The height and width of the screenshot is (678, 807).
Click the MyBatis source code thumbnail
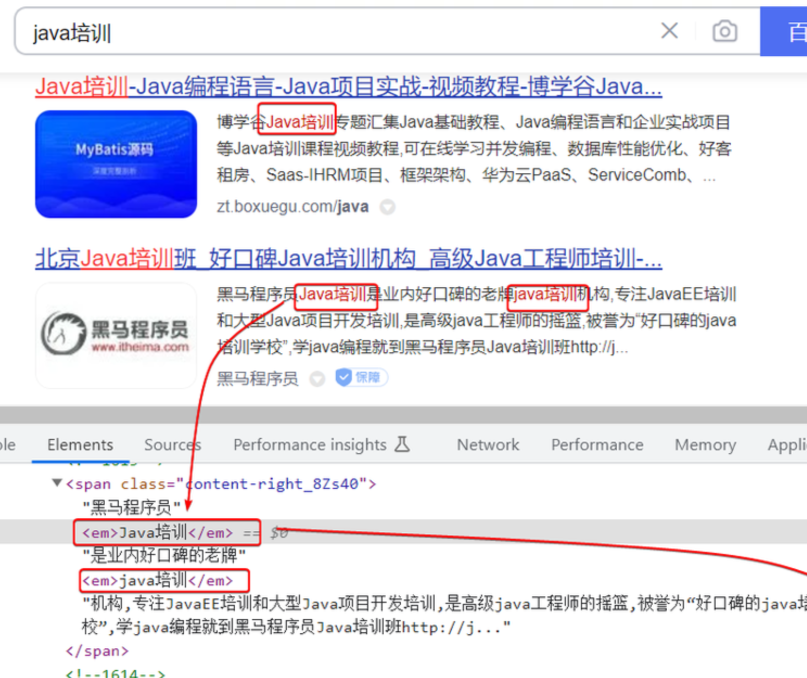pos(116,164)
